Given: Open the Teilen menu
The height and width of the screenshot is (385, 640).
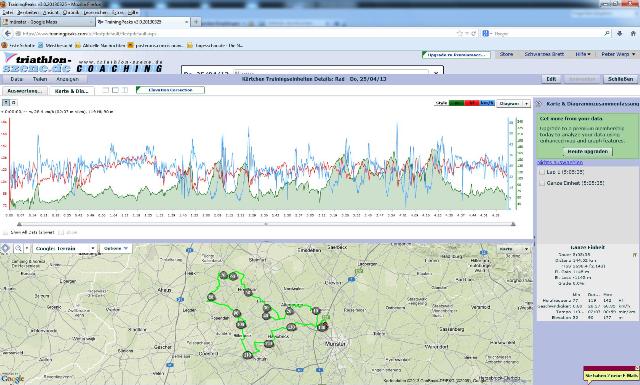Looking at the screenshot, I should coord(40,79).
